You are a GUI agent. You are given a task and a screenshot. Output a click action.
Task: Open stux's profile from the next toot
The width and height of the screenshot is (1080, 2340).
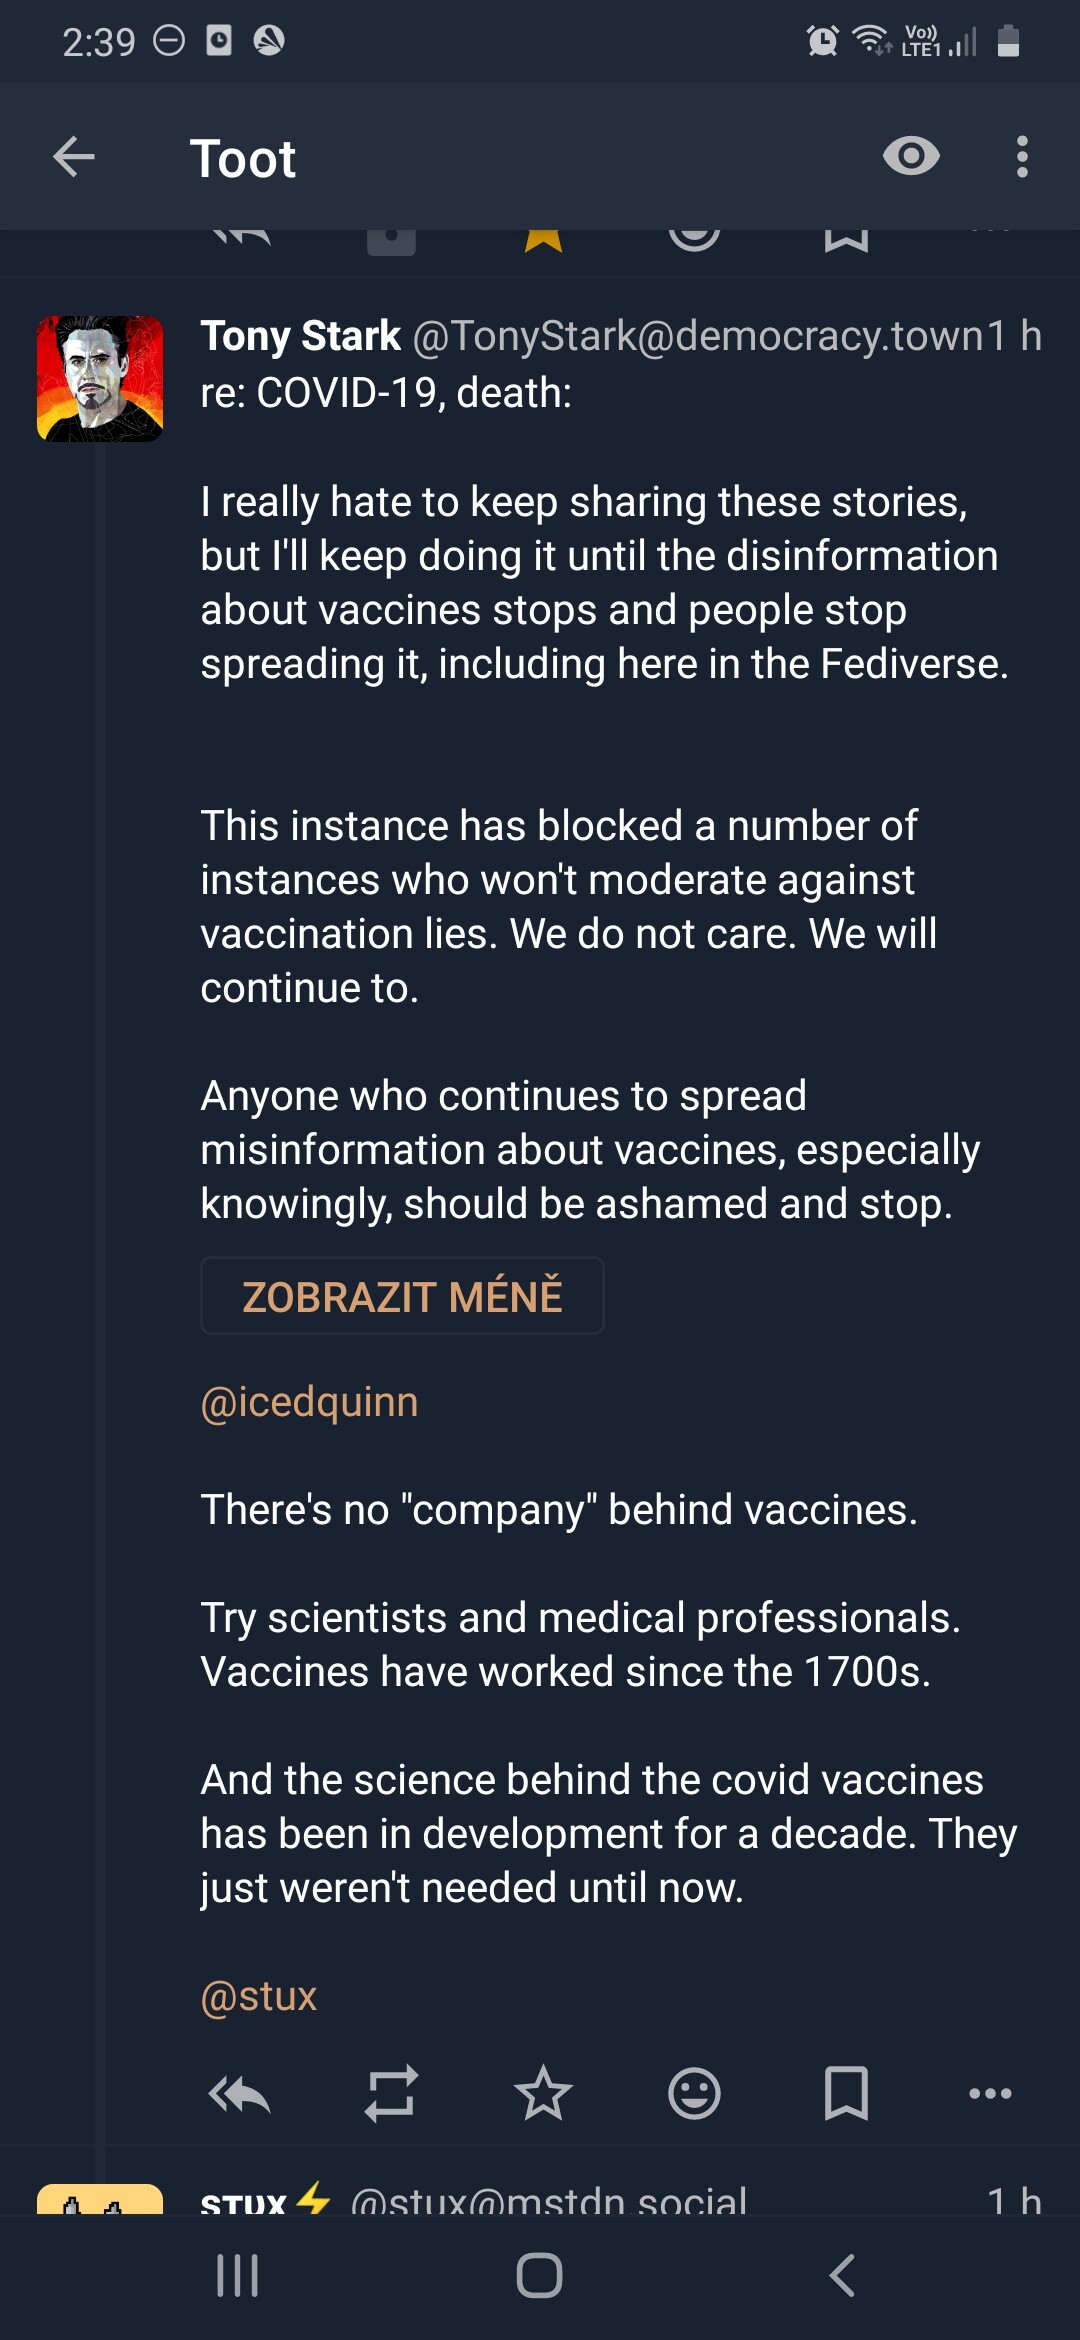click(244, 2200)
